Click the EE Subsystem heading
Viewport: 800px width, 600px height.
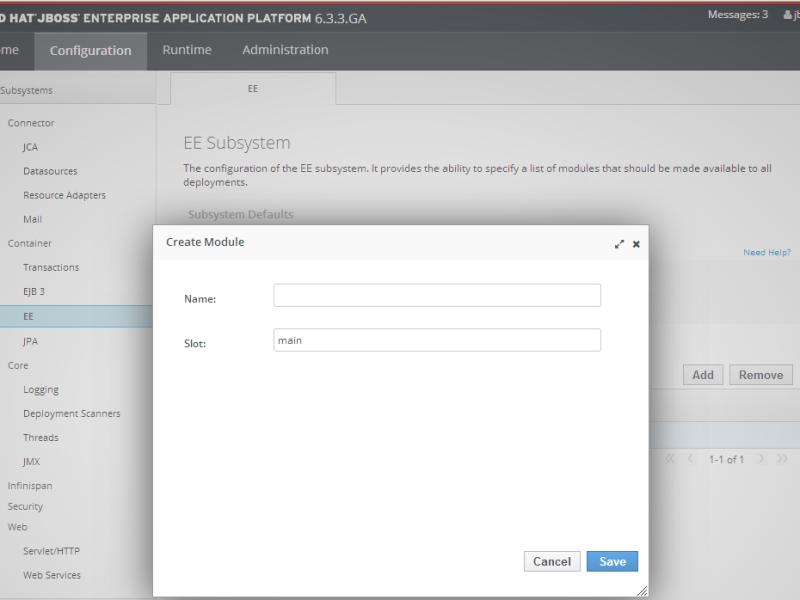coord(237,143)
